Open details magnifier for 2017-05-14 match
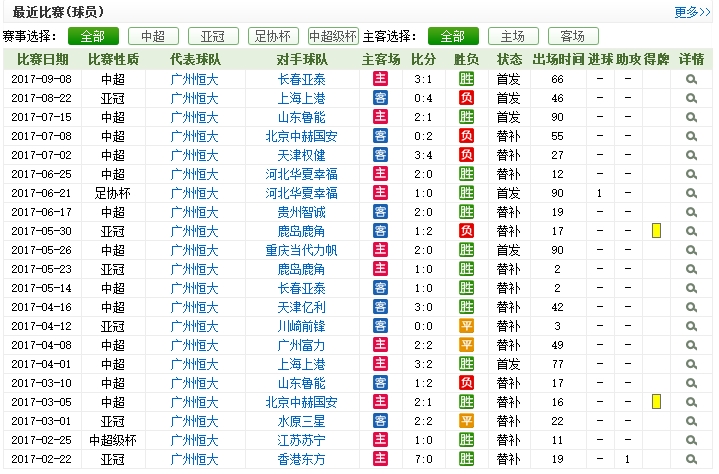 tap(691, 288)
